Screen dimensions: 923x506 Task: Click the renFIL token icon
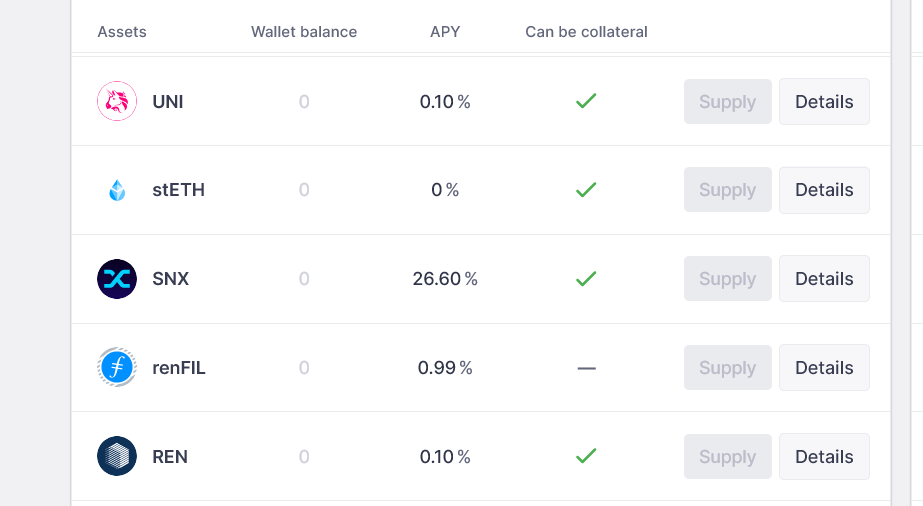[x=117, y=367]
